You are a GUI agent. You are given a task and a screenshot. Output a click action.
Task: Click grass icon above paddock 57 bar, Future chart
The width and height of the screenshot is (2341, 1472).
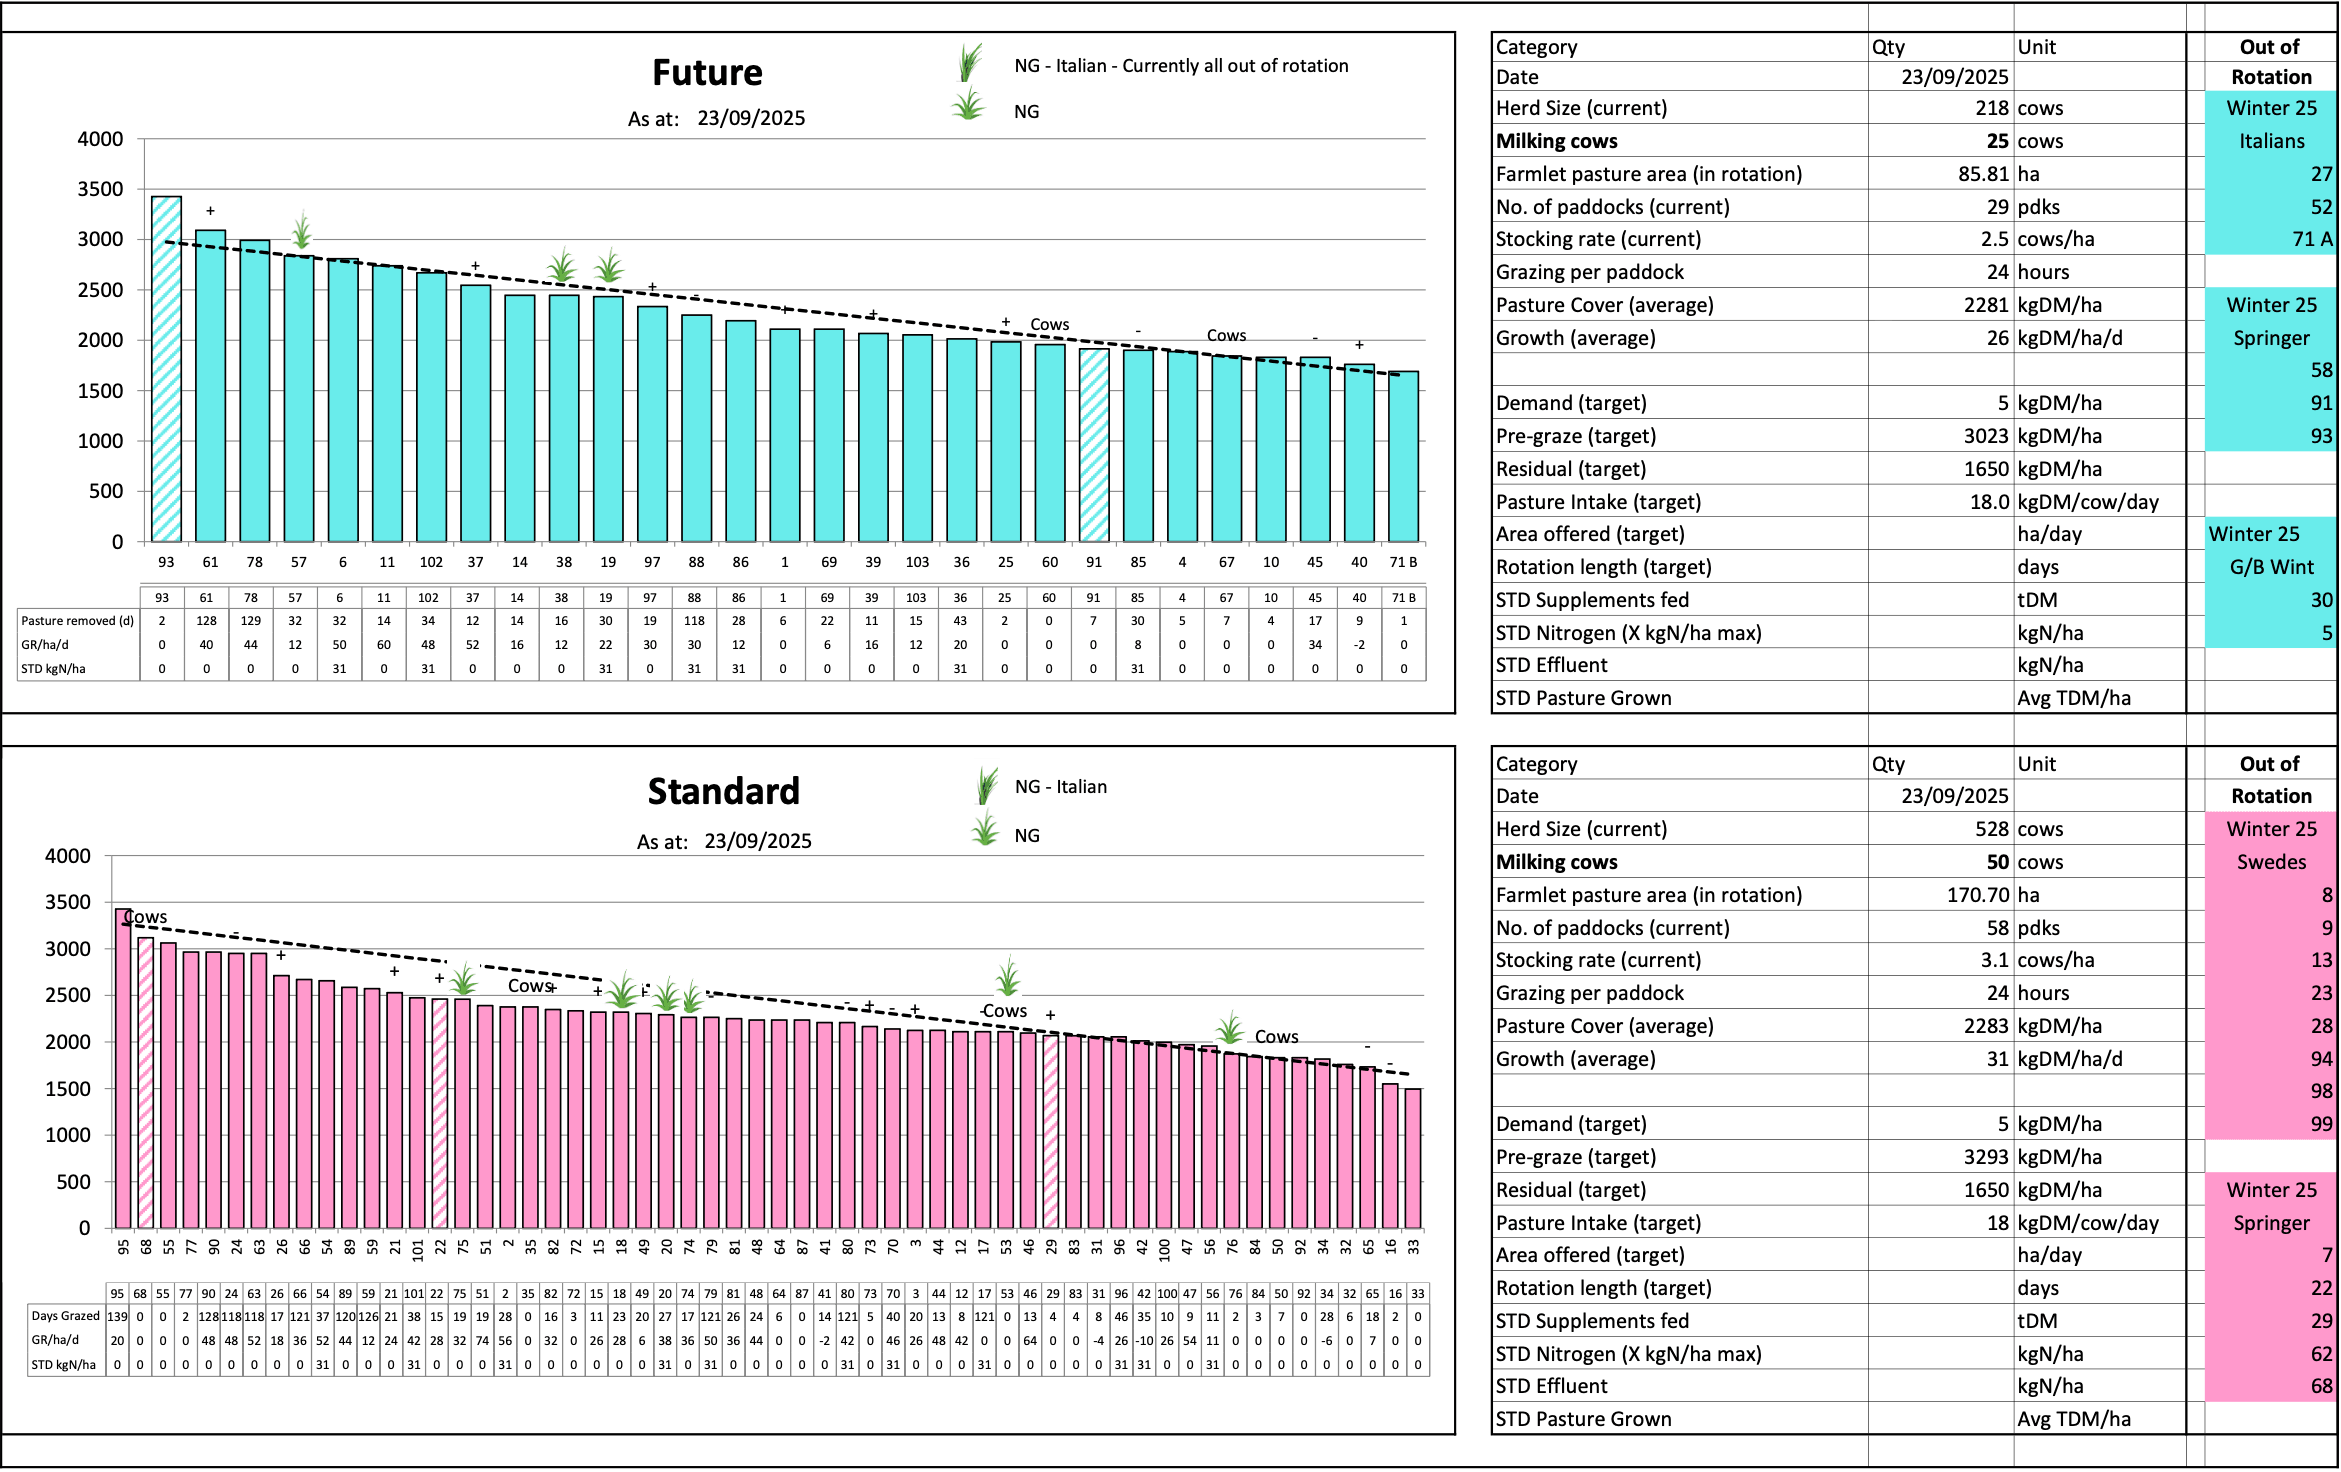click(301, 230)
